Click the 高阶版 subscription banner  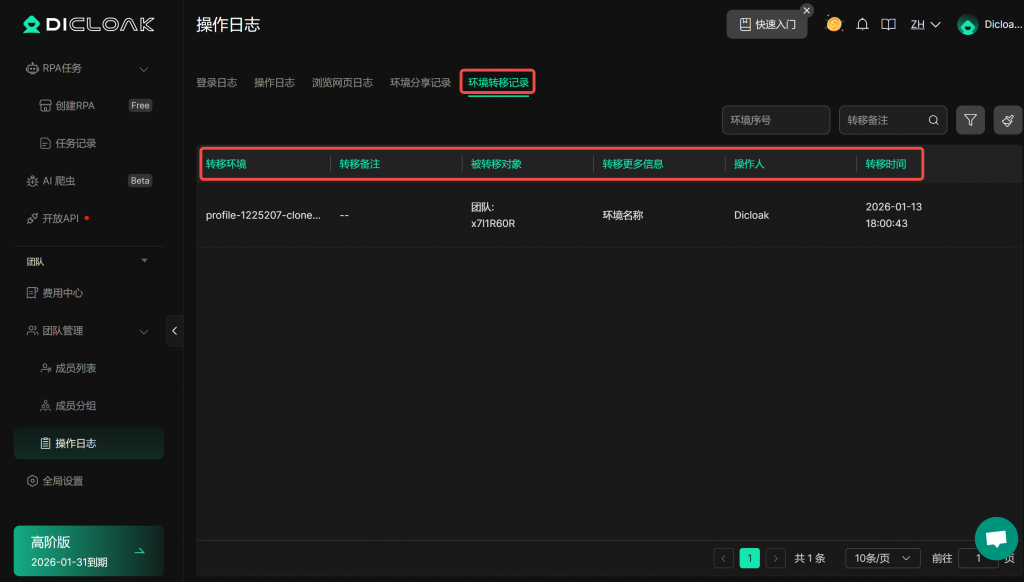[x=88, y=551]
